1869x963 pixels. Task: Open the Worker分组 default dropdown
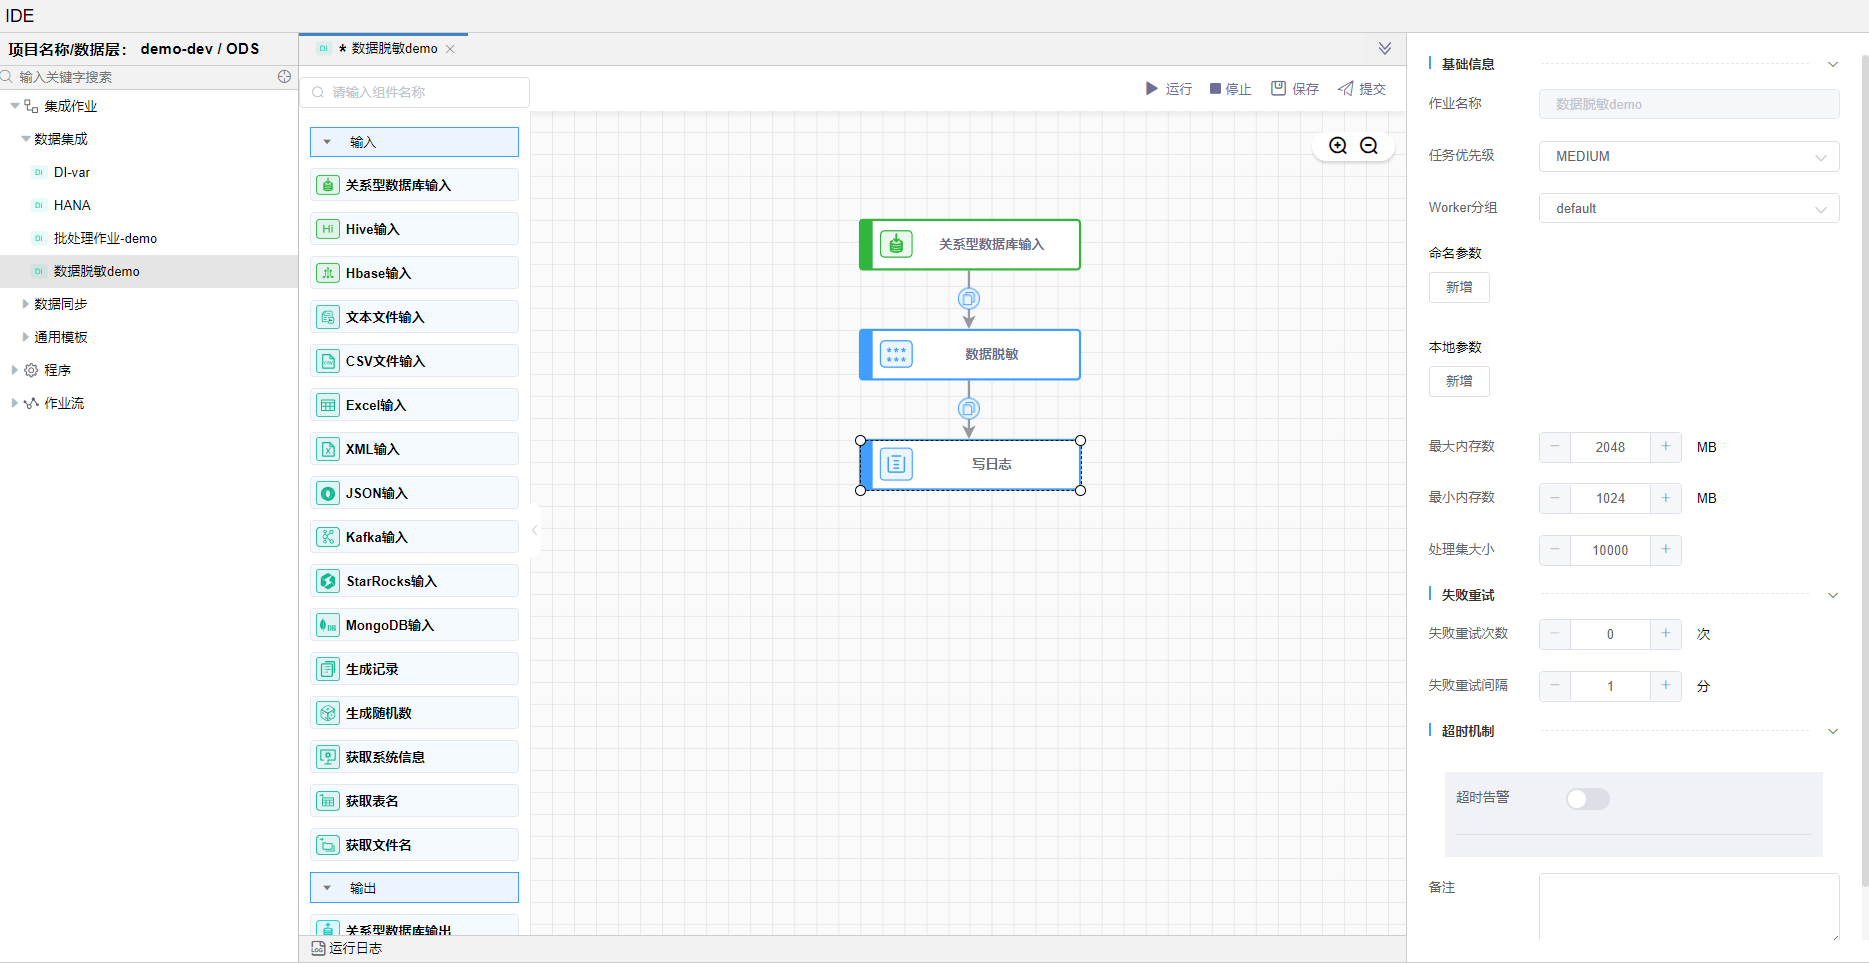pos(1688,209)
